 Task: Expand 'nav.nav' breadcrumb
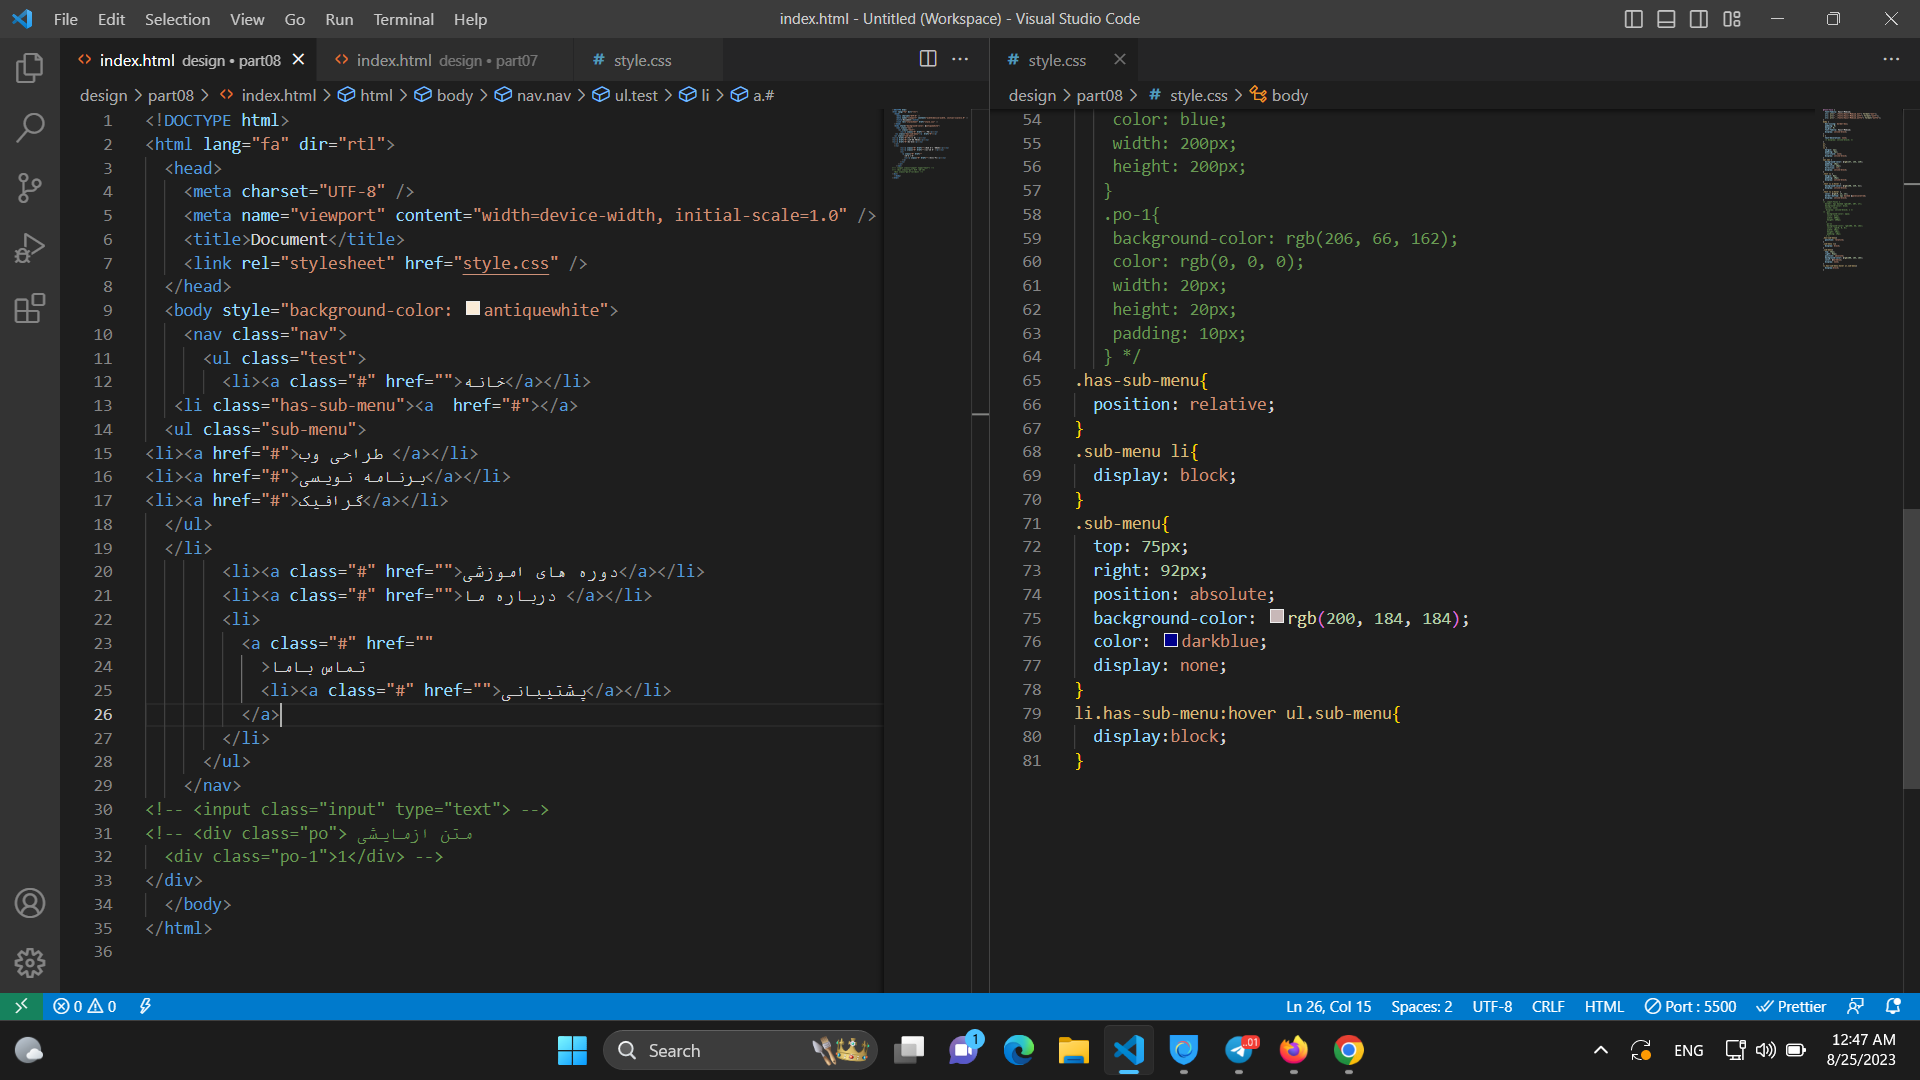pos(533,95)
